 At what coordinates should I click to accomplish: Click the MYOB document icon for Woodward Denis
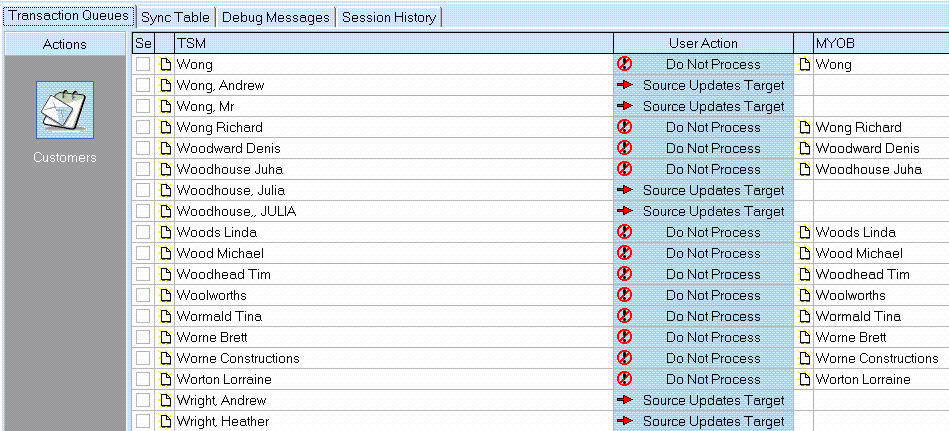(x=805, y=149)
